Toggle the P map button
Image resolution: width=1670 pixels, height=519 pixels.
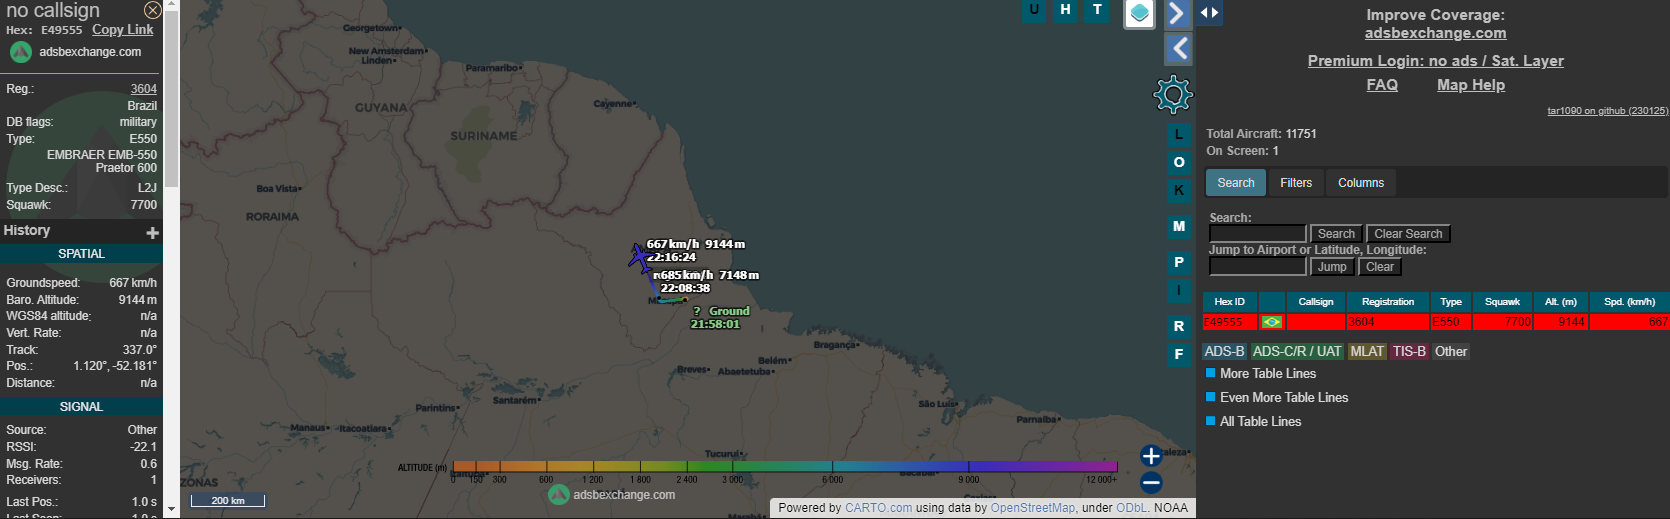click(1179, 262)
